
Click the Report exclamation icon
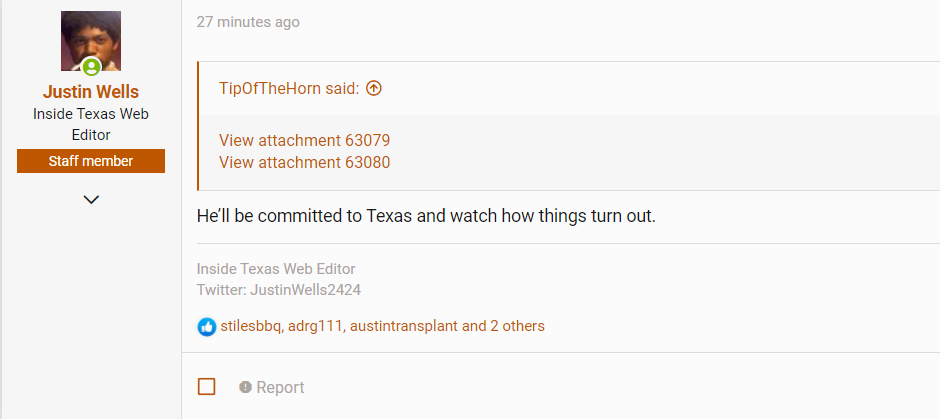[x=245, y=387]
